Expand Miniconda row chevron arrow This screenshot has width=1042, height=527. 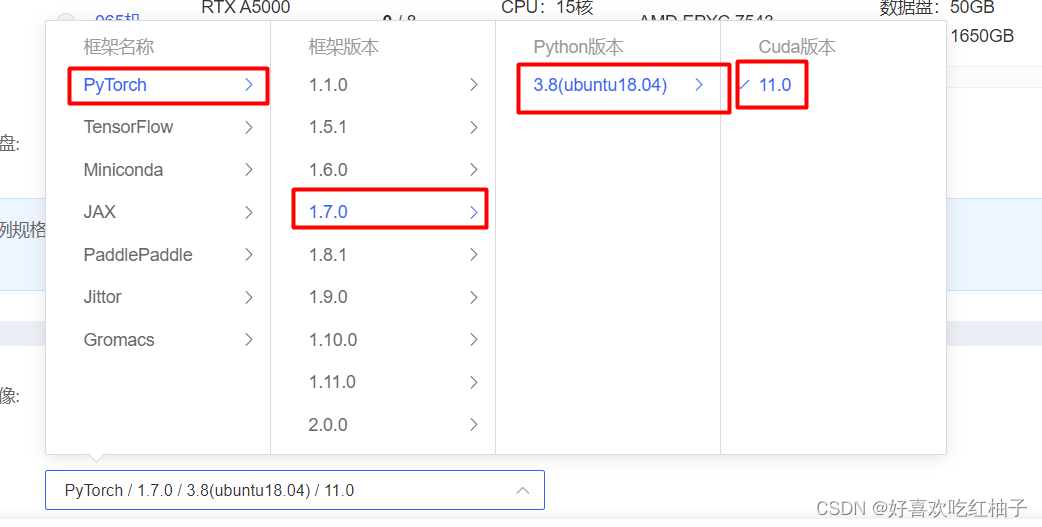pos(249,169)
